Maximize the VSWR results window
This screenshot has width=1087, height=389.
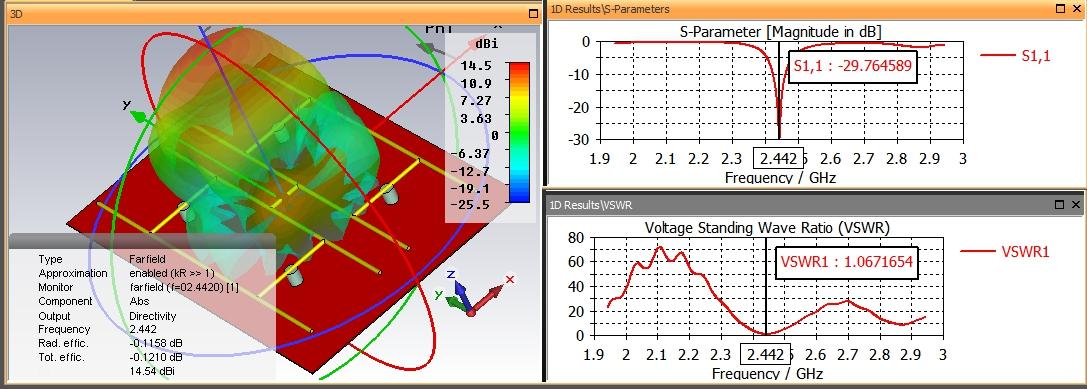click(1060, 205)
